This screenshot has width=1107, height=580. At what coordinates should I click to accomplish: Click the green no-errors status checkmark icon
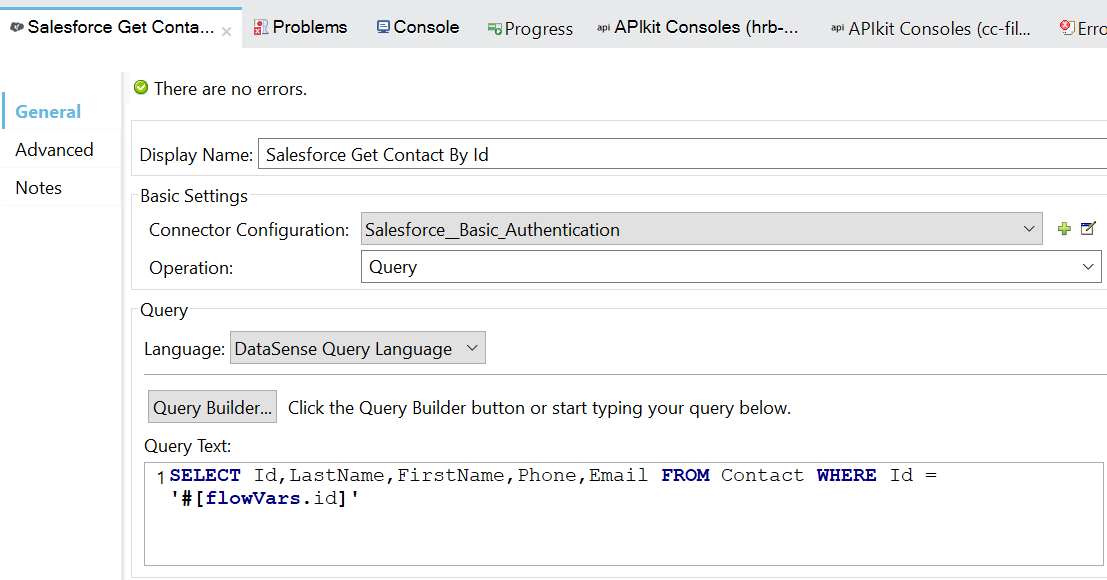pyautogui.click(x=141, y=88)
